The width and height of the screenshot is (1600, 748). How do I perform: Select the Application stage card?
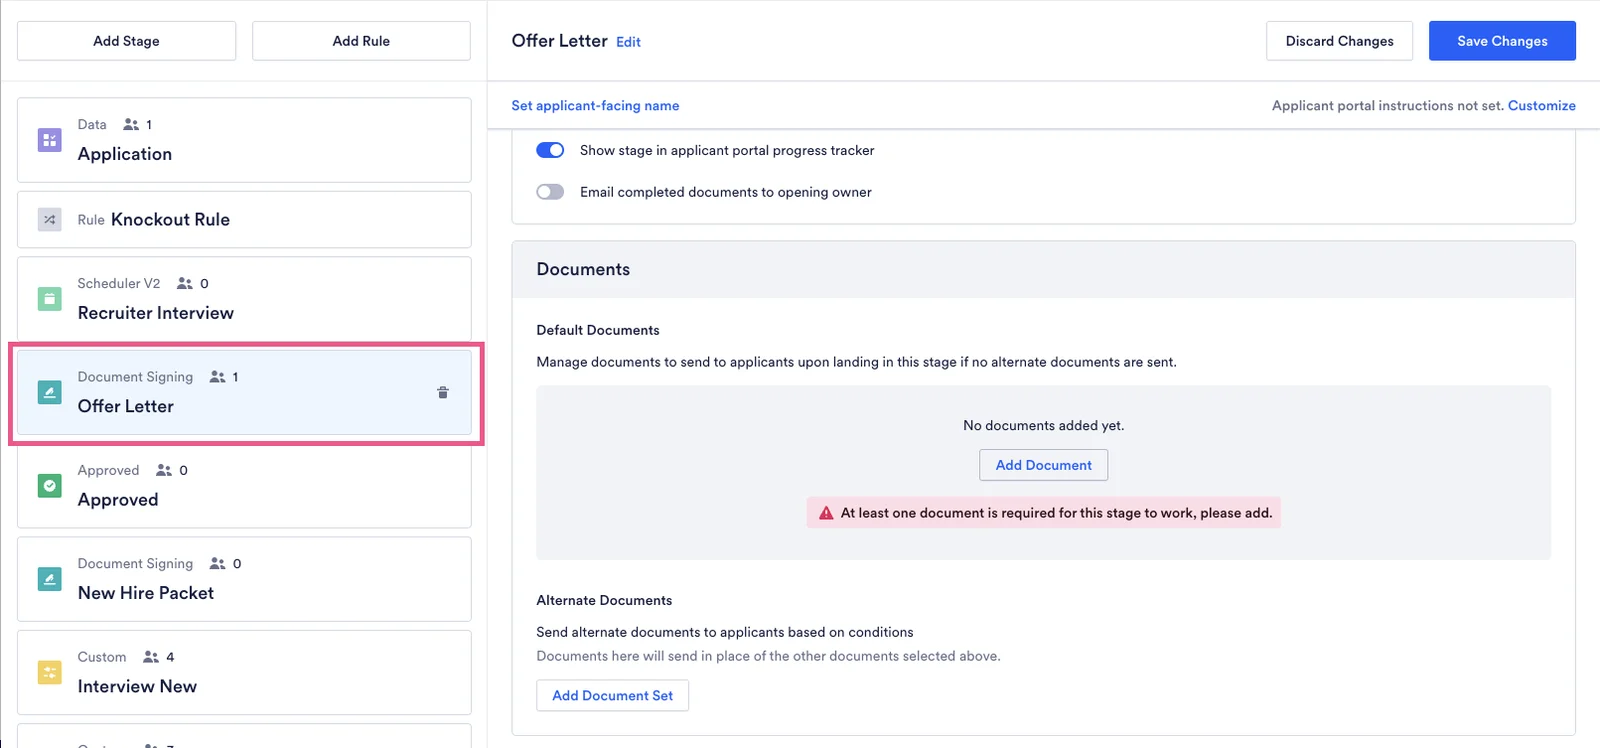coord(244,140)
